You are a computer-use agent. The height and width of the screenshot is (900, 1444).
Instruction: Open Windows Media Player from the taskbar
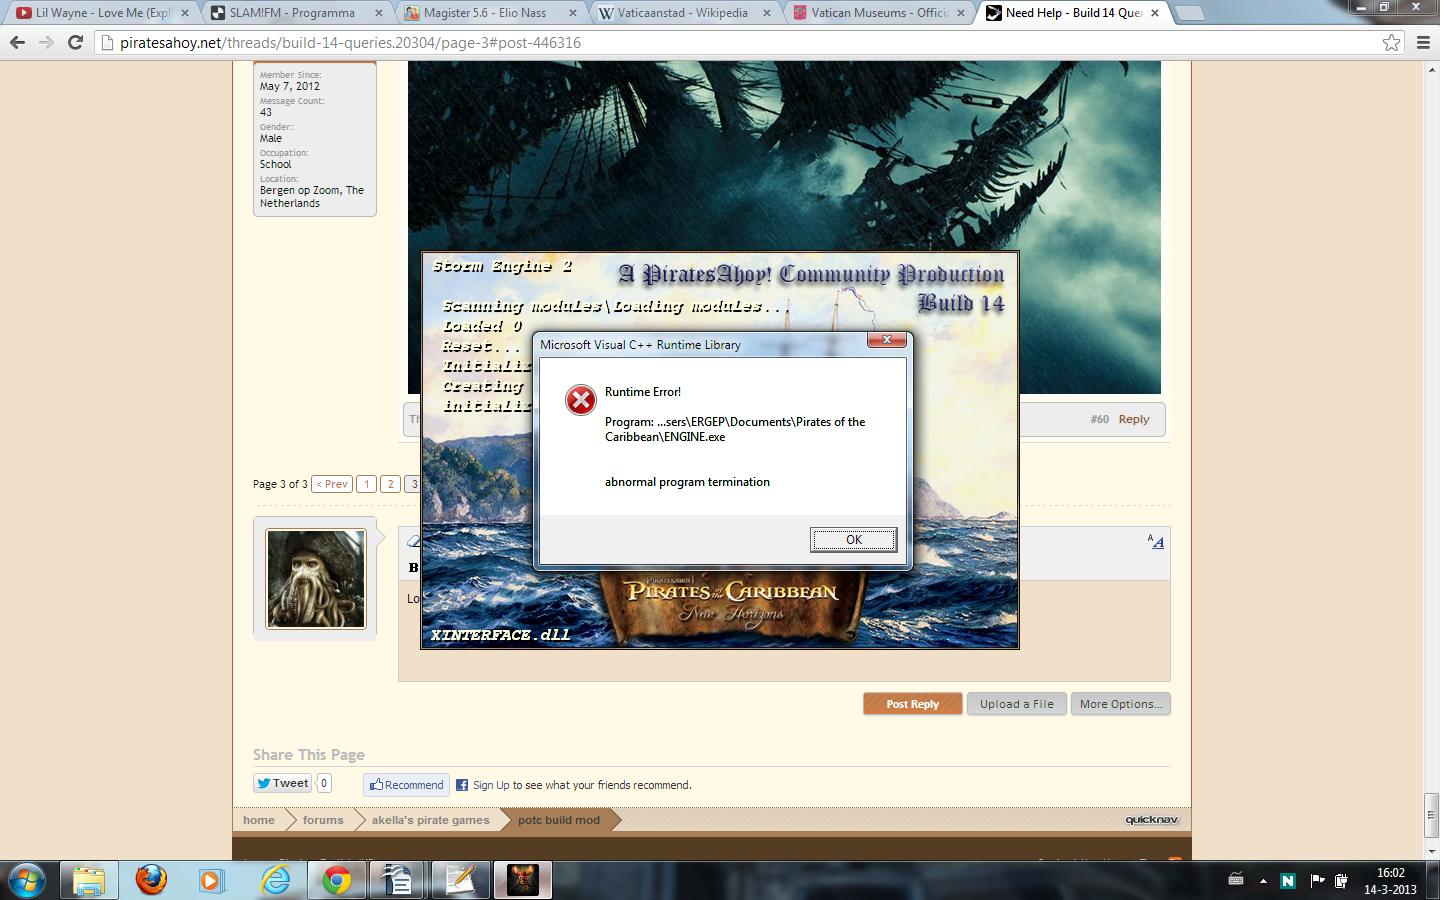(210, 880)
